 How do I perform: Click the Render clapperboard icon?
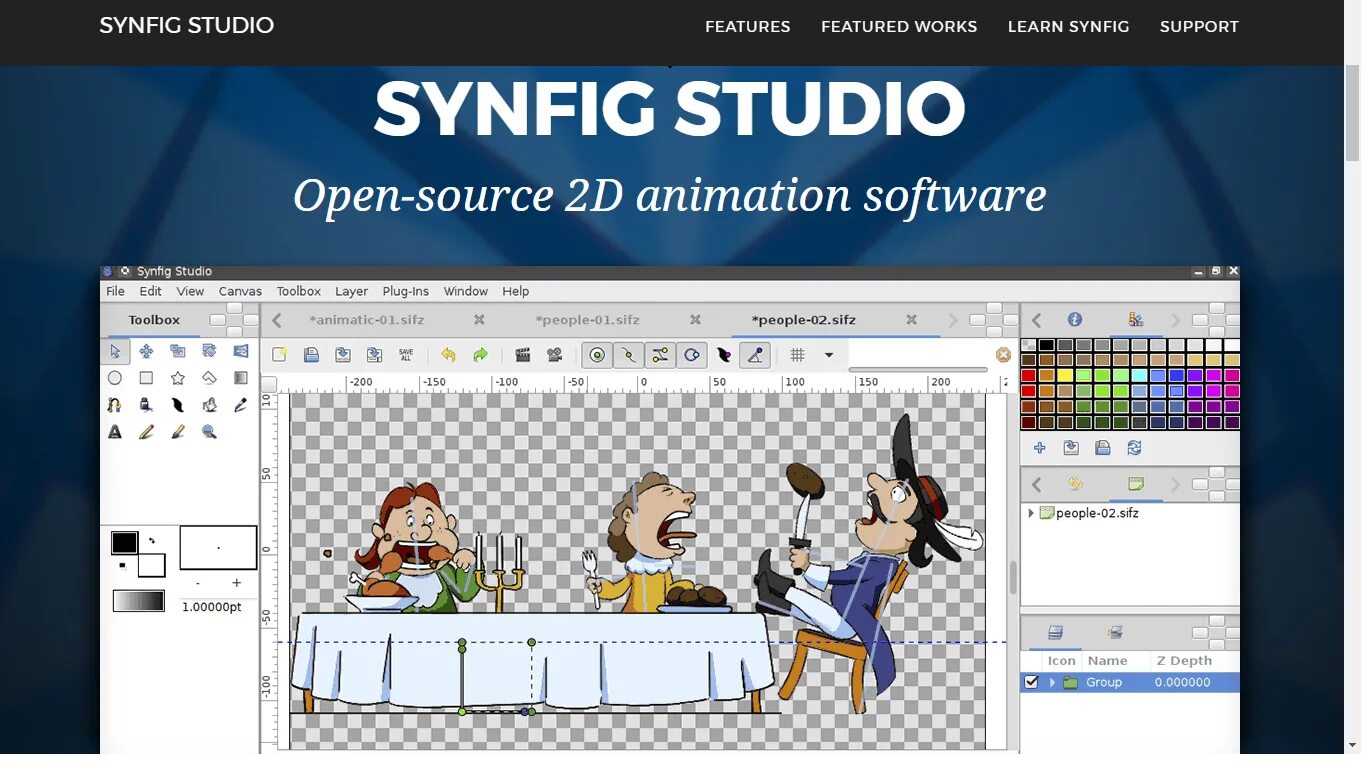(522, 355)
